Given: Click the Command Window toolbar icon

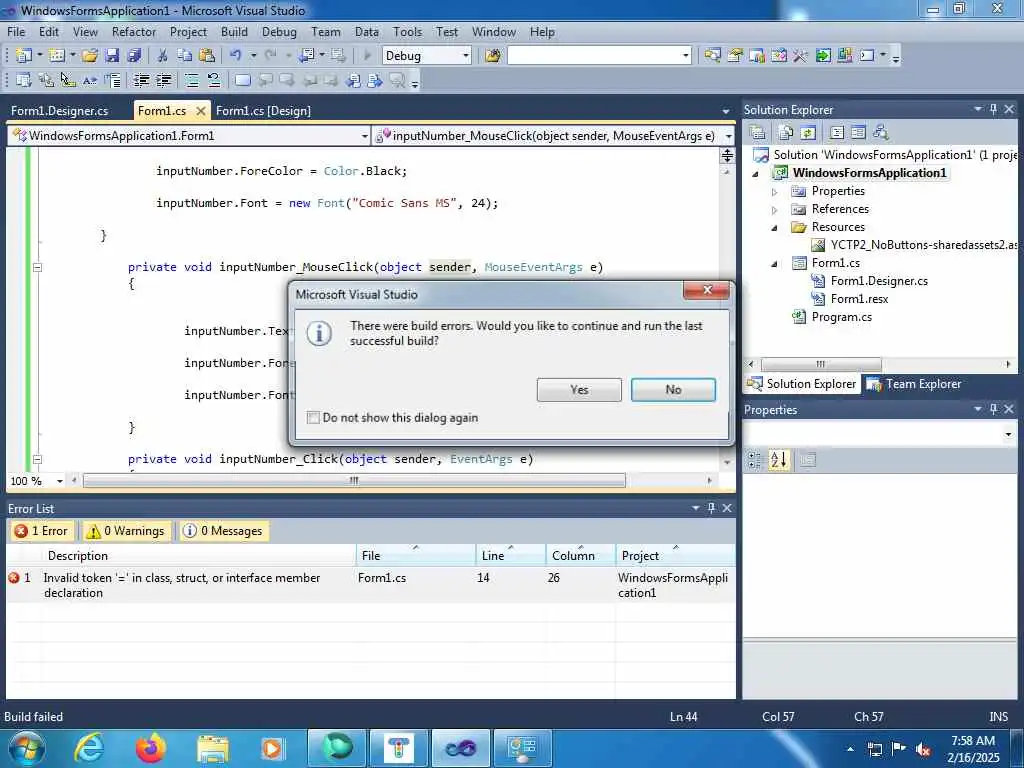Looking at the screenshot, I should [x=867, y=56].
